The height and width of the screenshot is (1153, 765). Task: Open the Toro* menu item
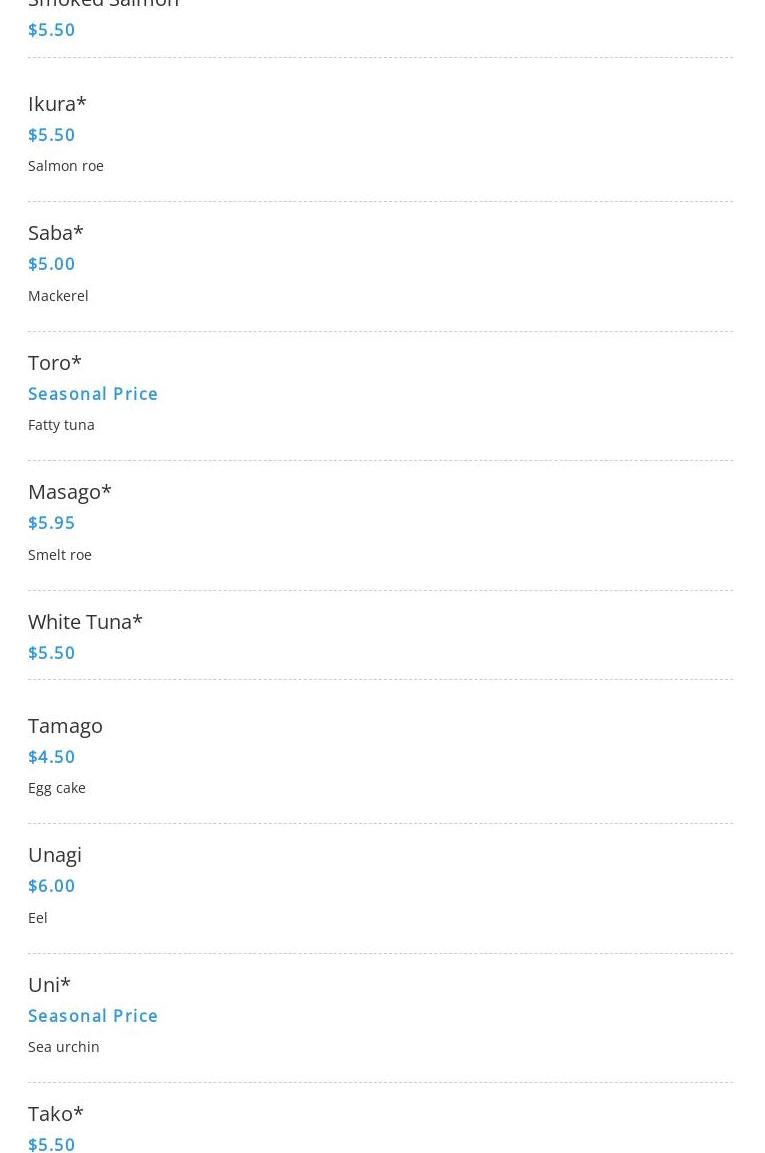tap(54, 363)
